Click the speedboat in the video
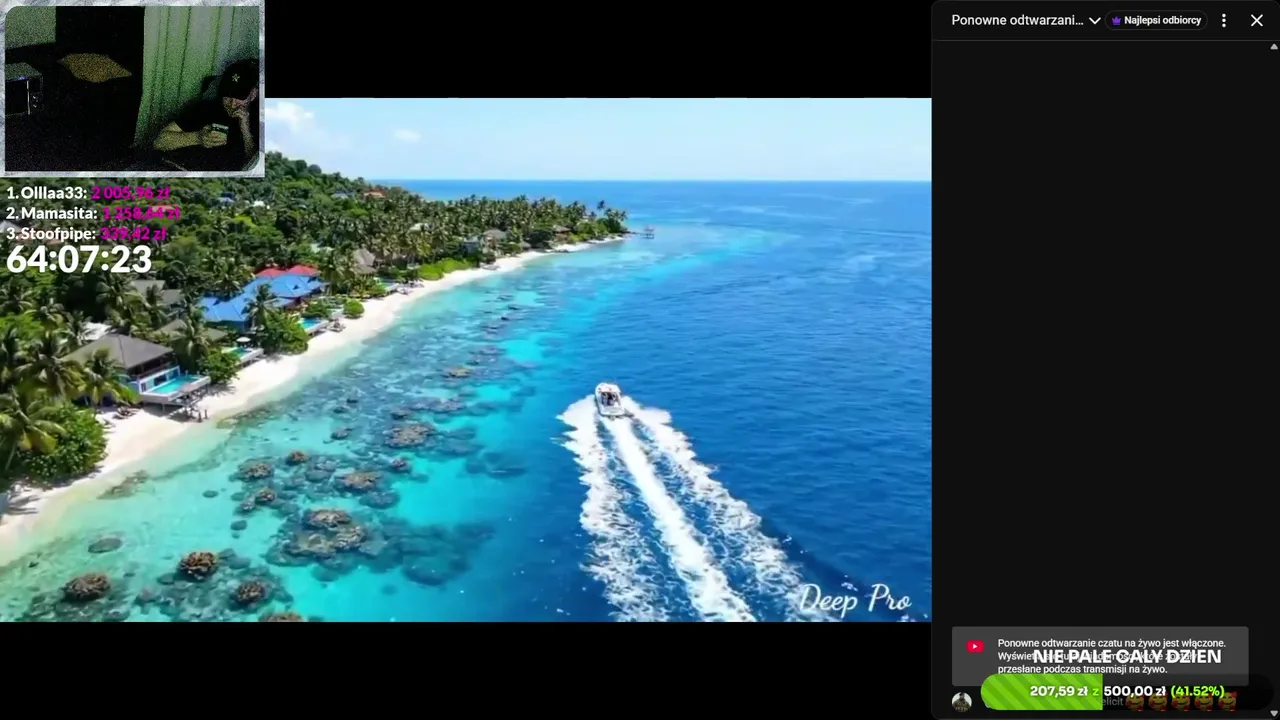The height and width of the screenshot is (720, 1280). tap(608, 399)
